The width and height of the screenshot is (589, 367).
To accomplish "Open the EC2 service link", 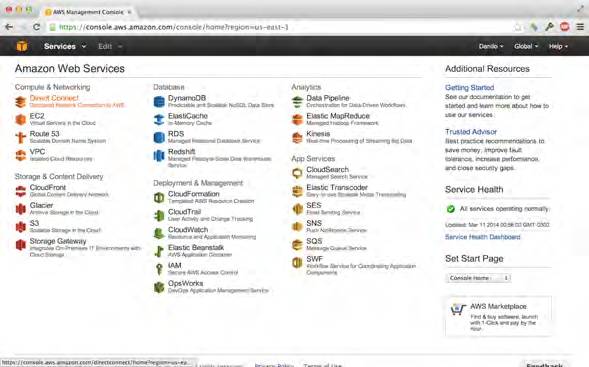I will (37, 116).
